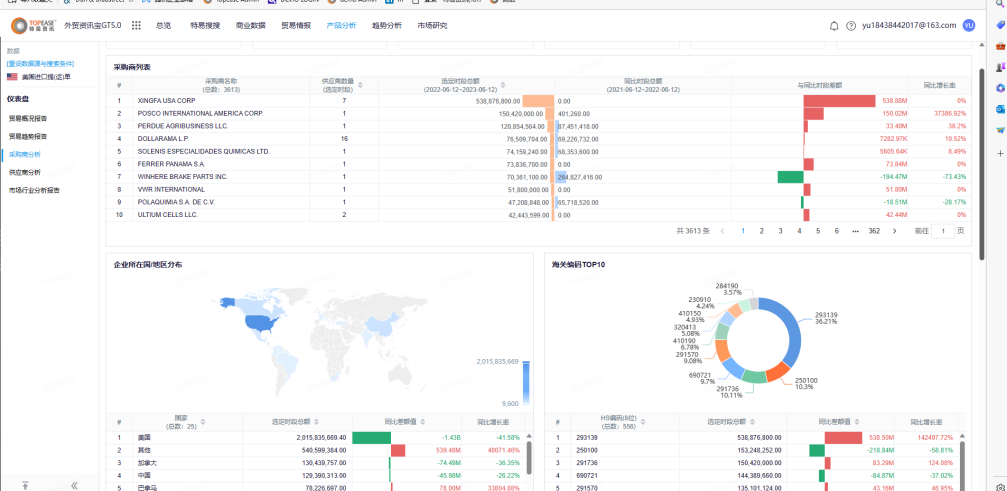Sort the 国家 column in country table
This screenshot has height=491, width=1007.
point(203,422)
